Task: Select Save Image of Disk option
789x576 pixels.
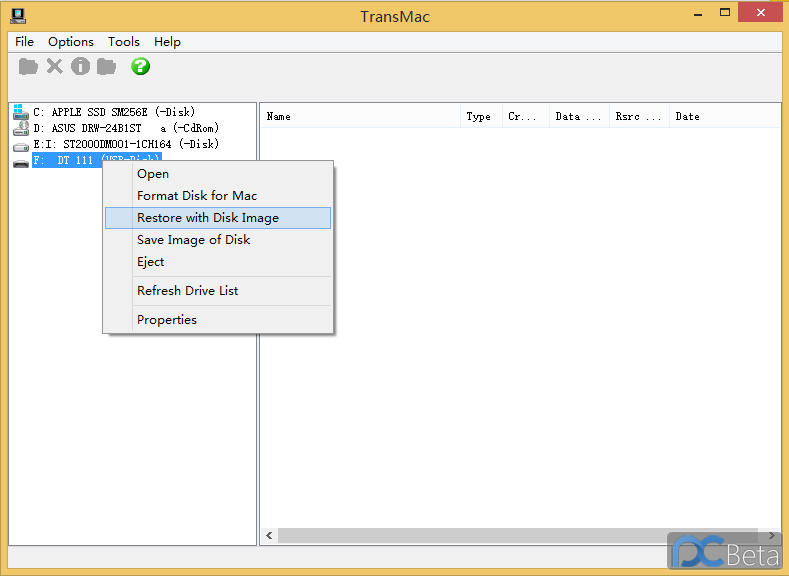Action: click(x=194, y=240)
